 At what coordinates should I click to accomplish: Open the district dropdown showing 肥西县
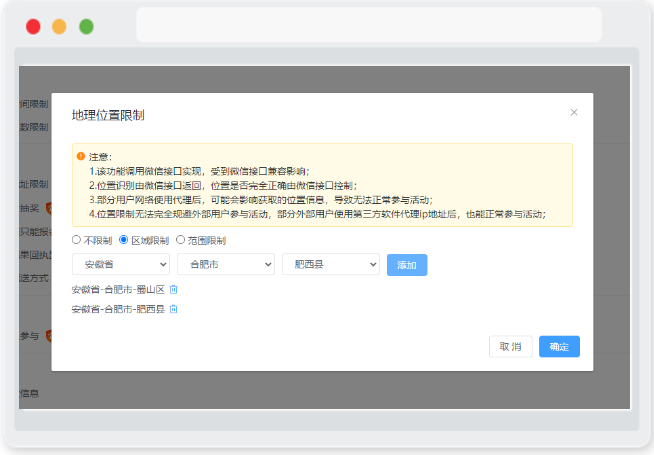click(331, 264)
